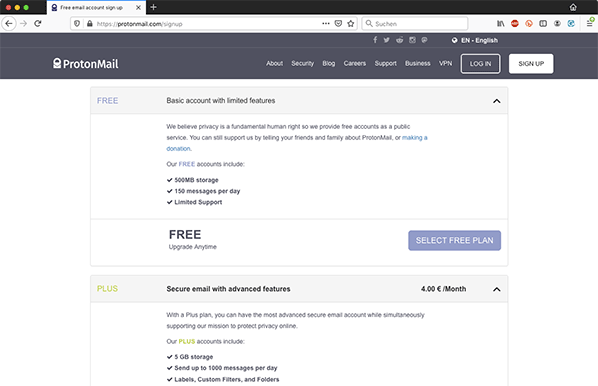
Task: Click the SELECT FREE PLAN button
Action: [x=455, y=240]
